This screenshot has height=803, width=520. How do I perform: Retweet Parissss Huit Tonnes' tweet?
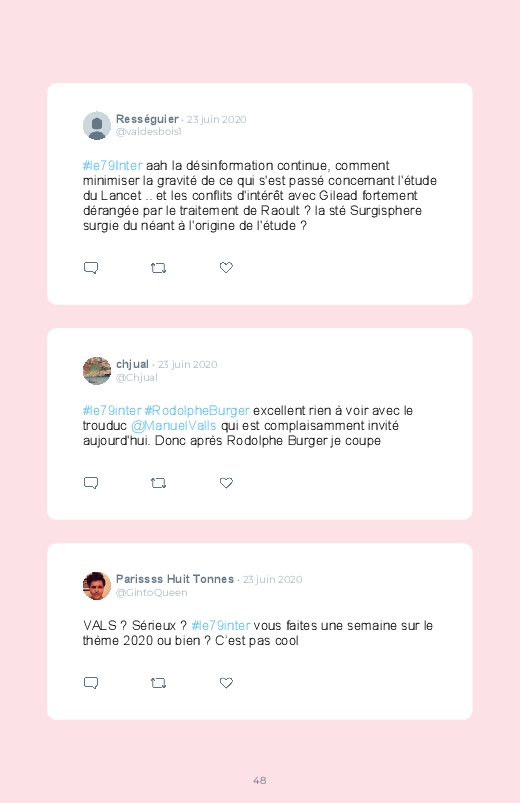coord(158,683)
